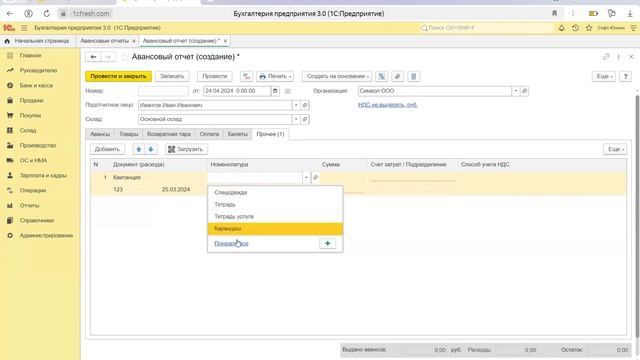Show postings Дт/Кт icon
This screenshot has width=640, height=360.
(x=246, y=76)
